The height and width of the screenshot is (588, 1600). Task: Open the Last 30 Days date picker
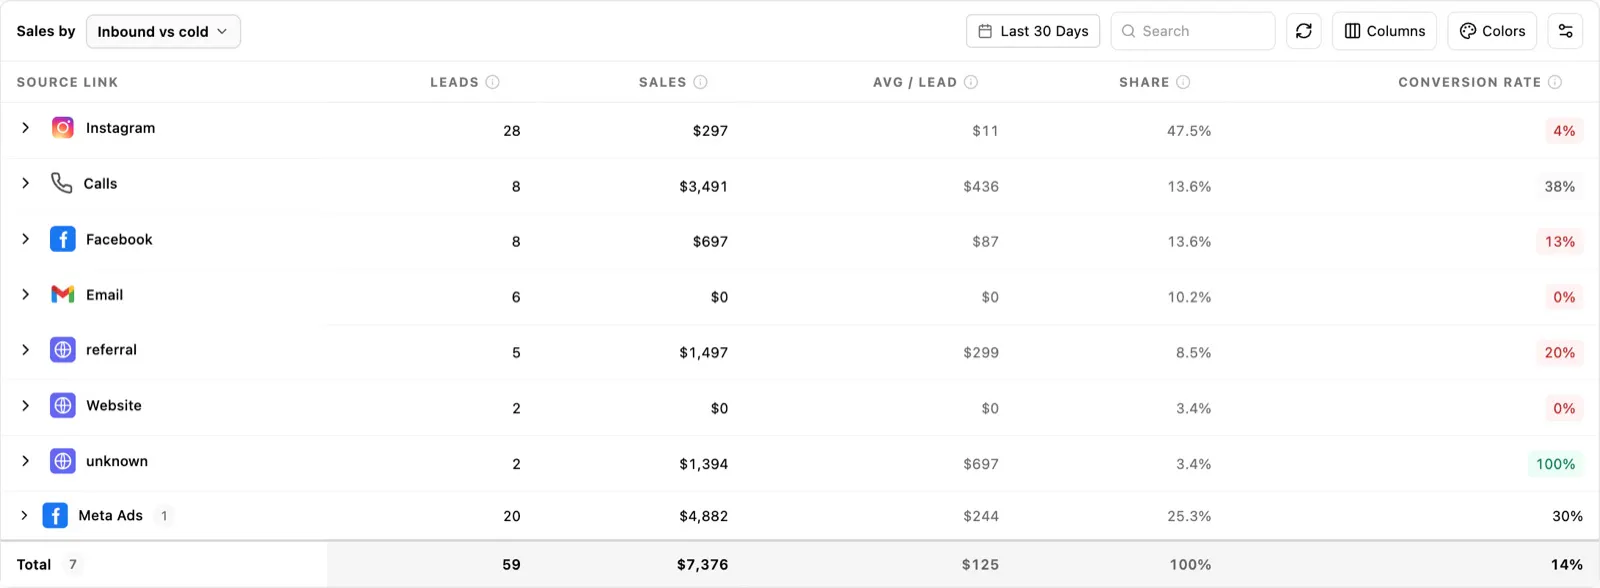point(1033,31)
